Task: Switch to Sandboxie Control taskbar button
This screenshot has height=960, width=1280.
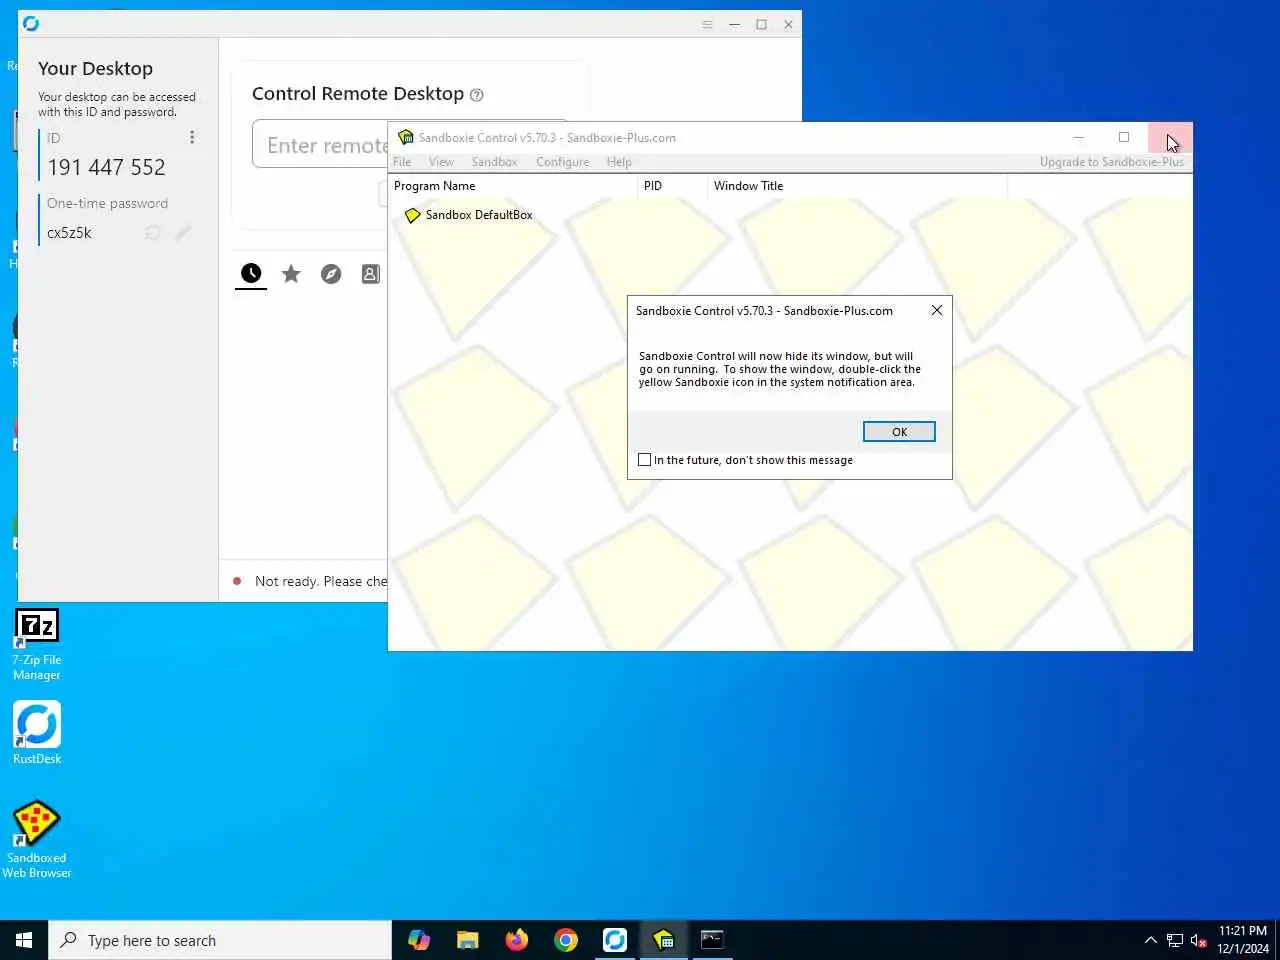Action: click(664, 940)
